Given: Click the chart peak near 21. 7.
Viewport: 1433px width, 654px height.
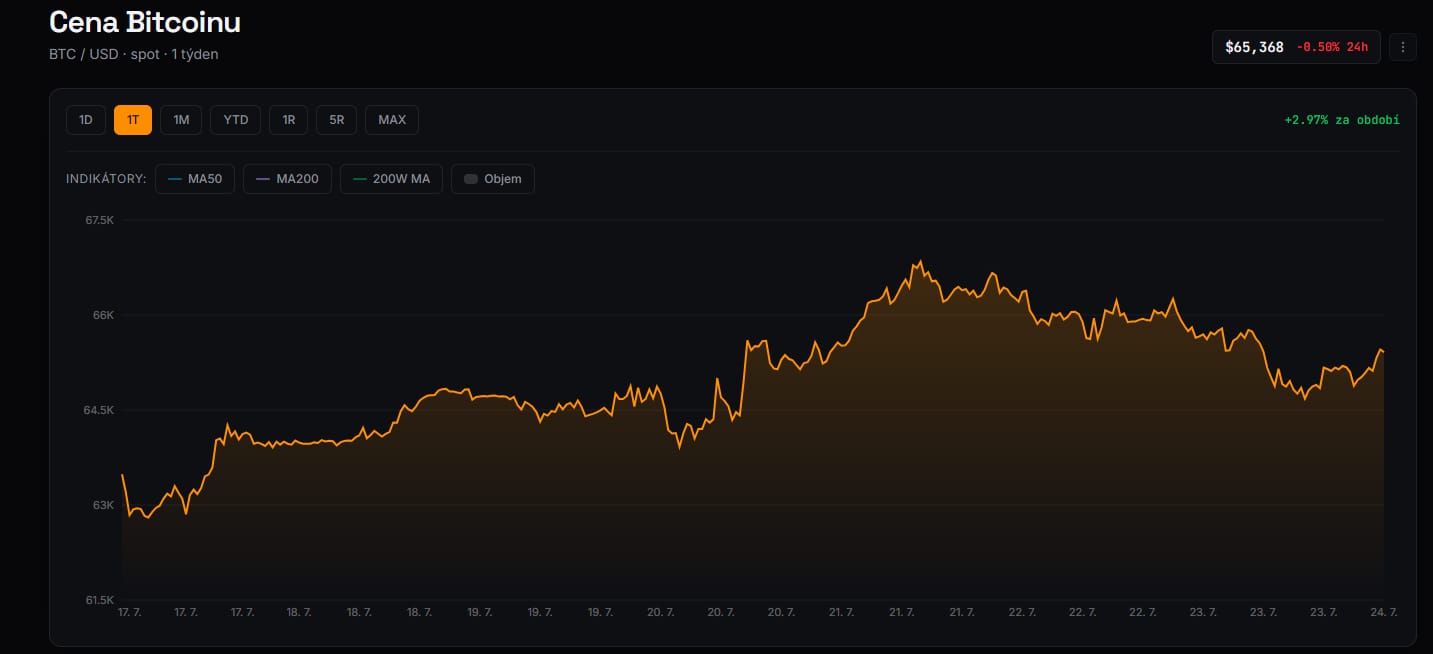Looking at the screenshot, I should 919,262.
